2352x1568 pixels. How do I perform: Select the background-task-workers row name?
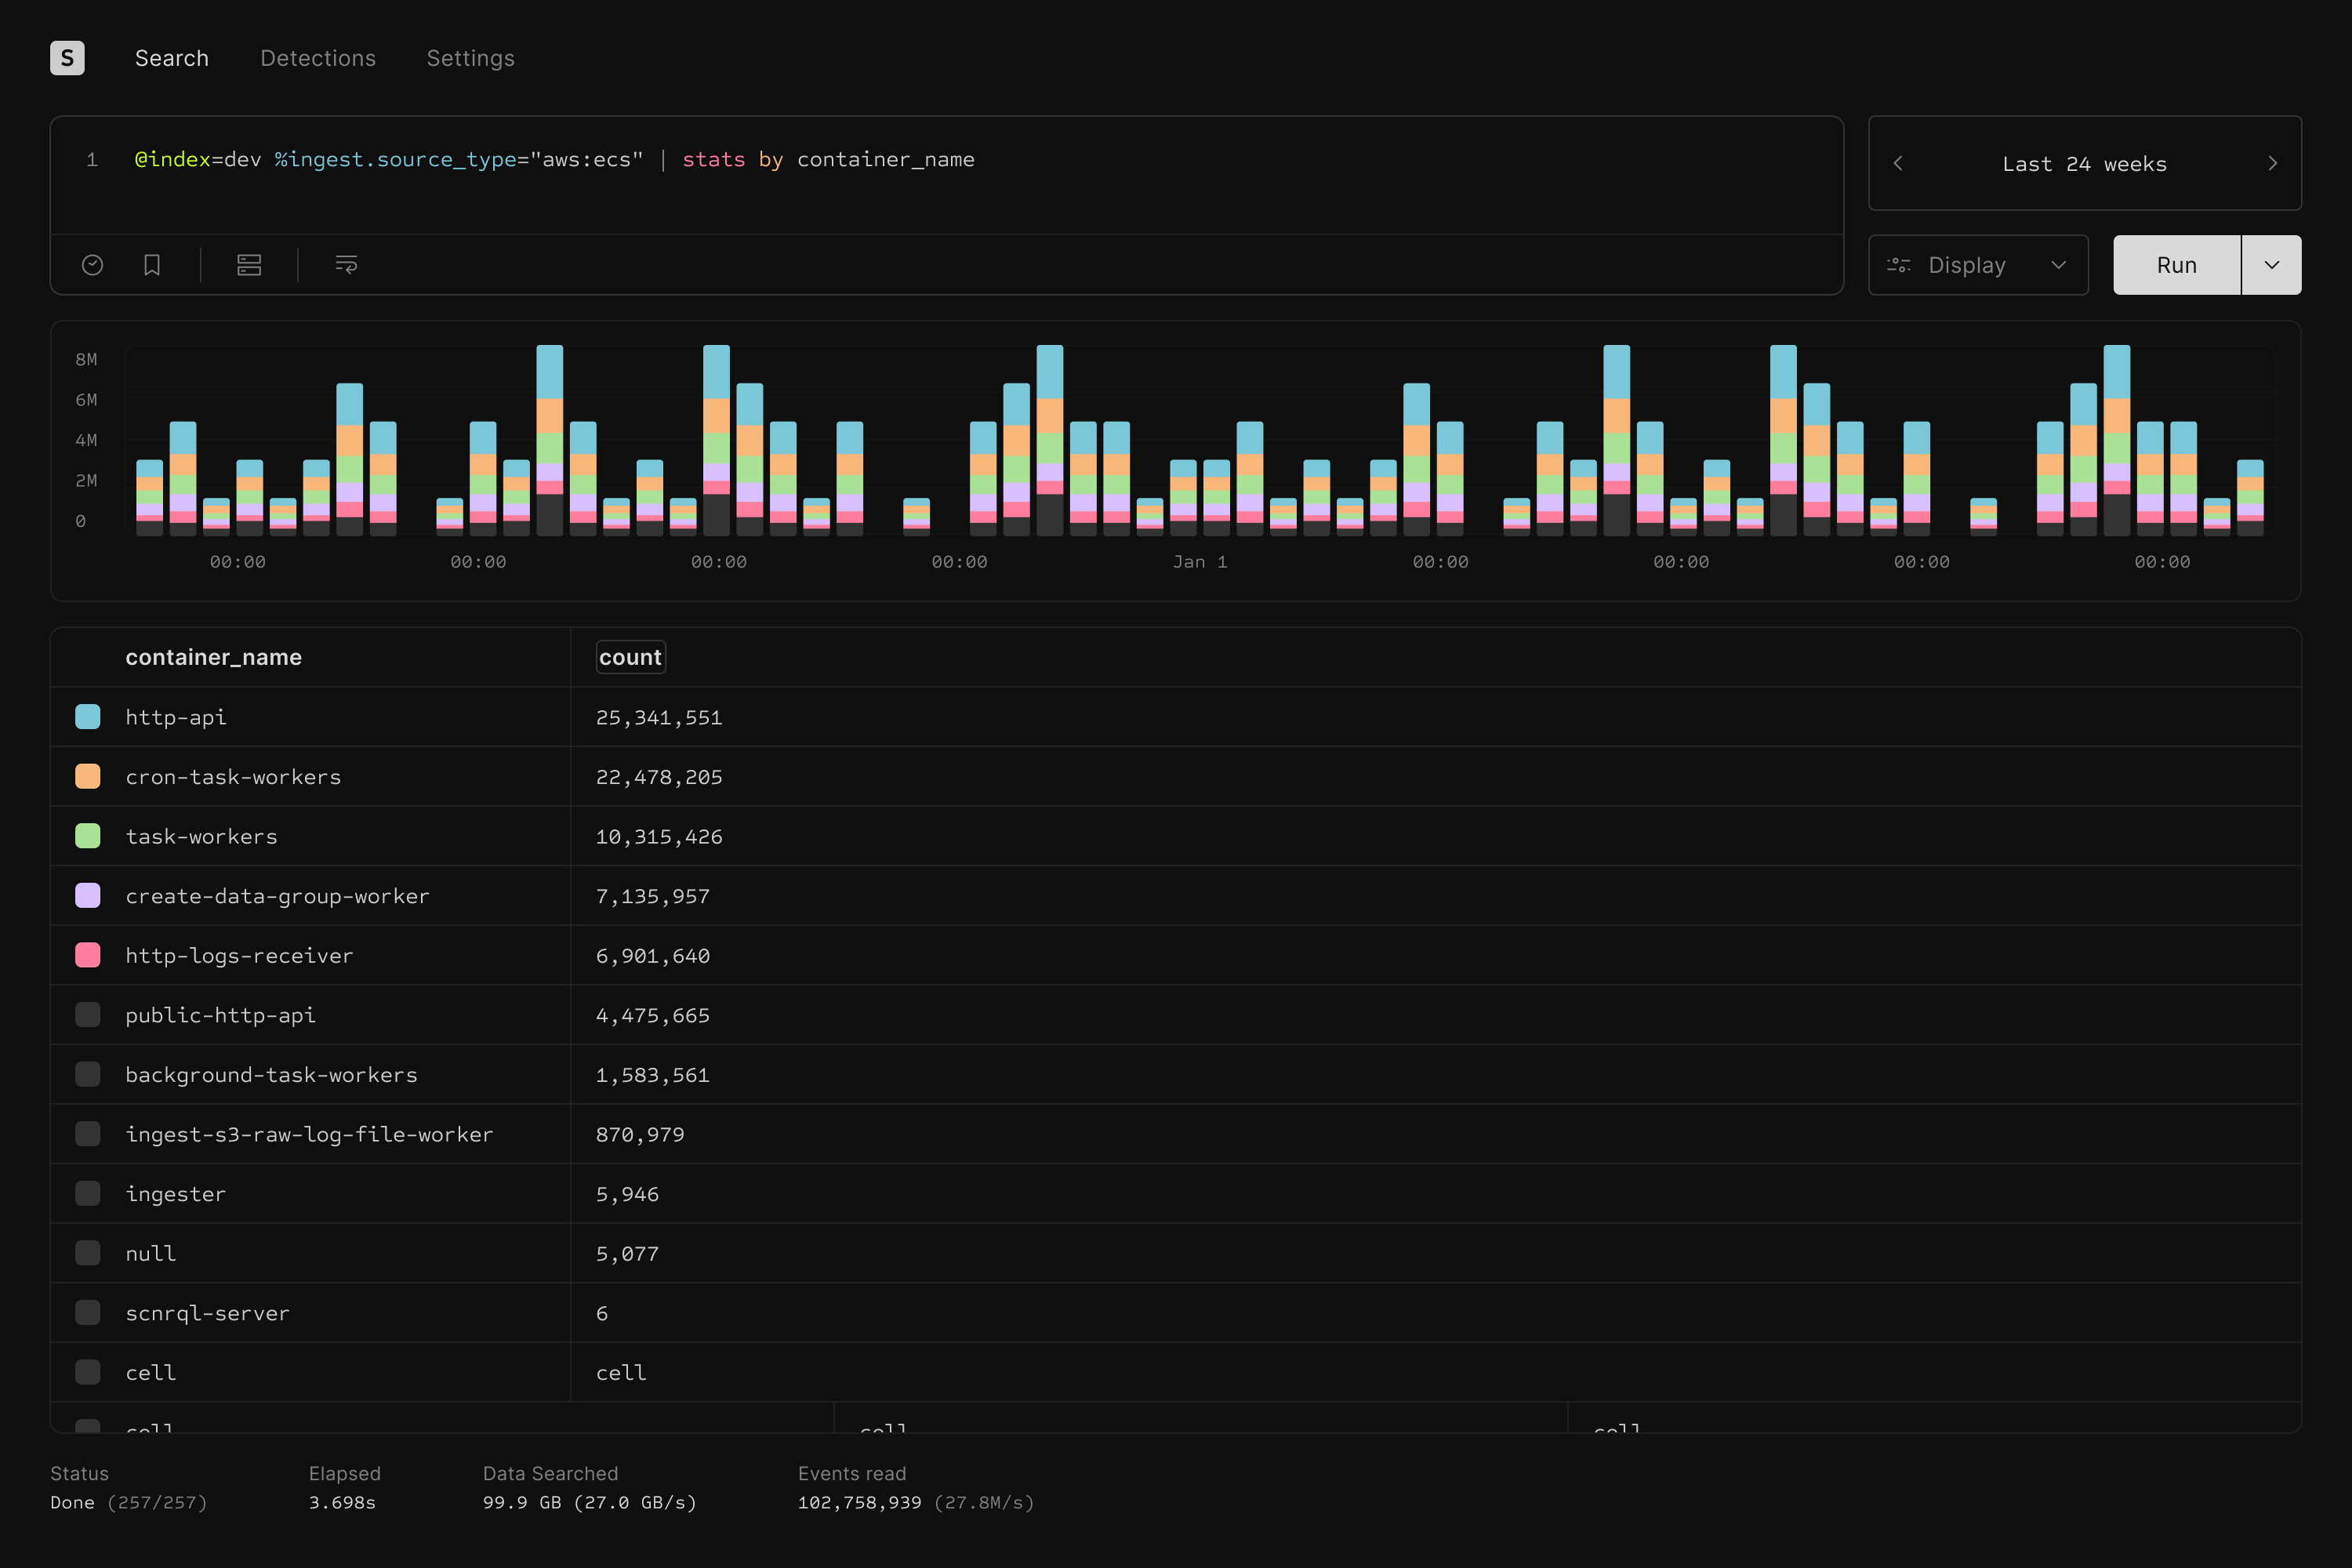coord(271,1074)
